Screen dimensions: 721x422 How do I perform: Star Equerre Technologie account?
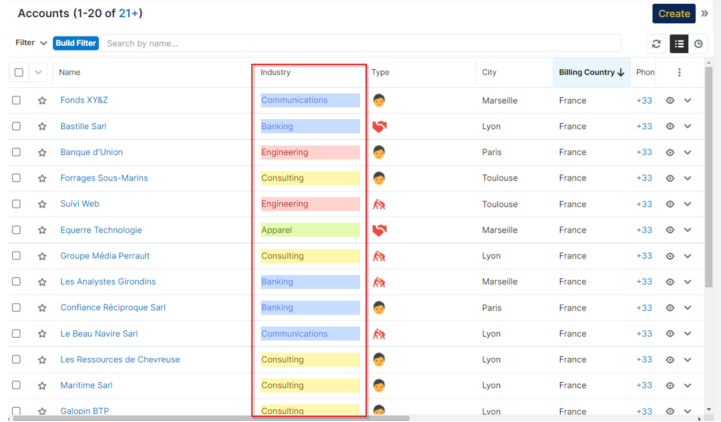point(42,230)
